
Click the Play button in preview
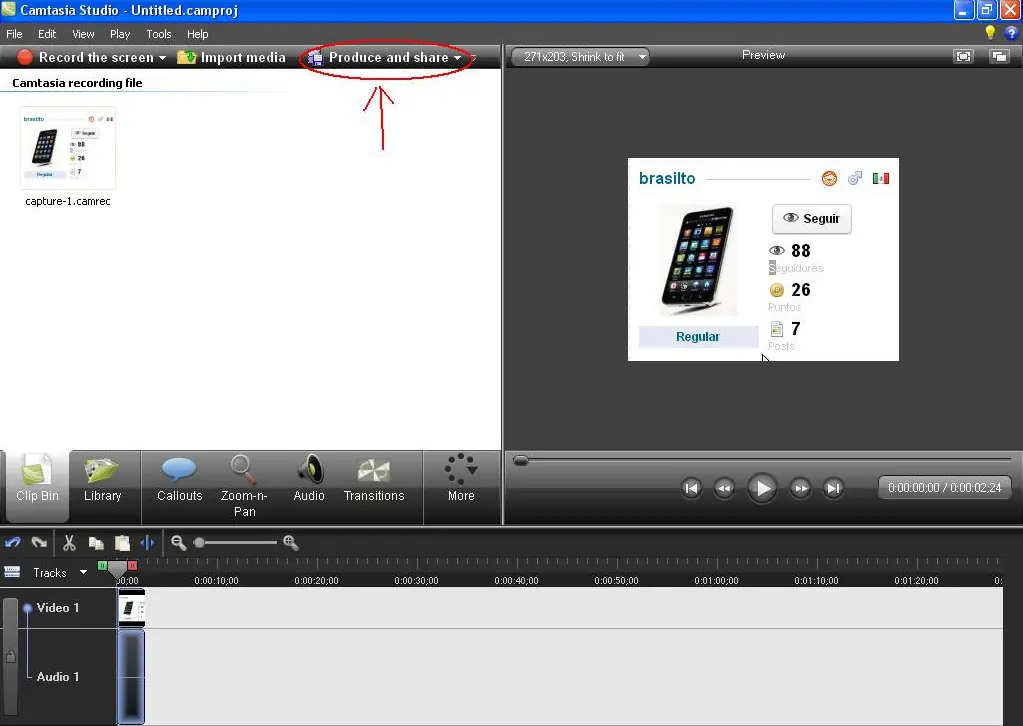click(762, 488)
